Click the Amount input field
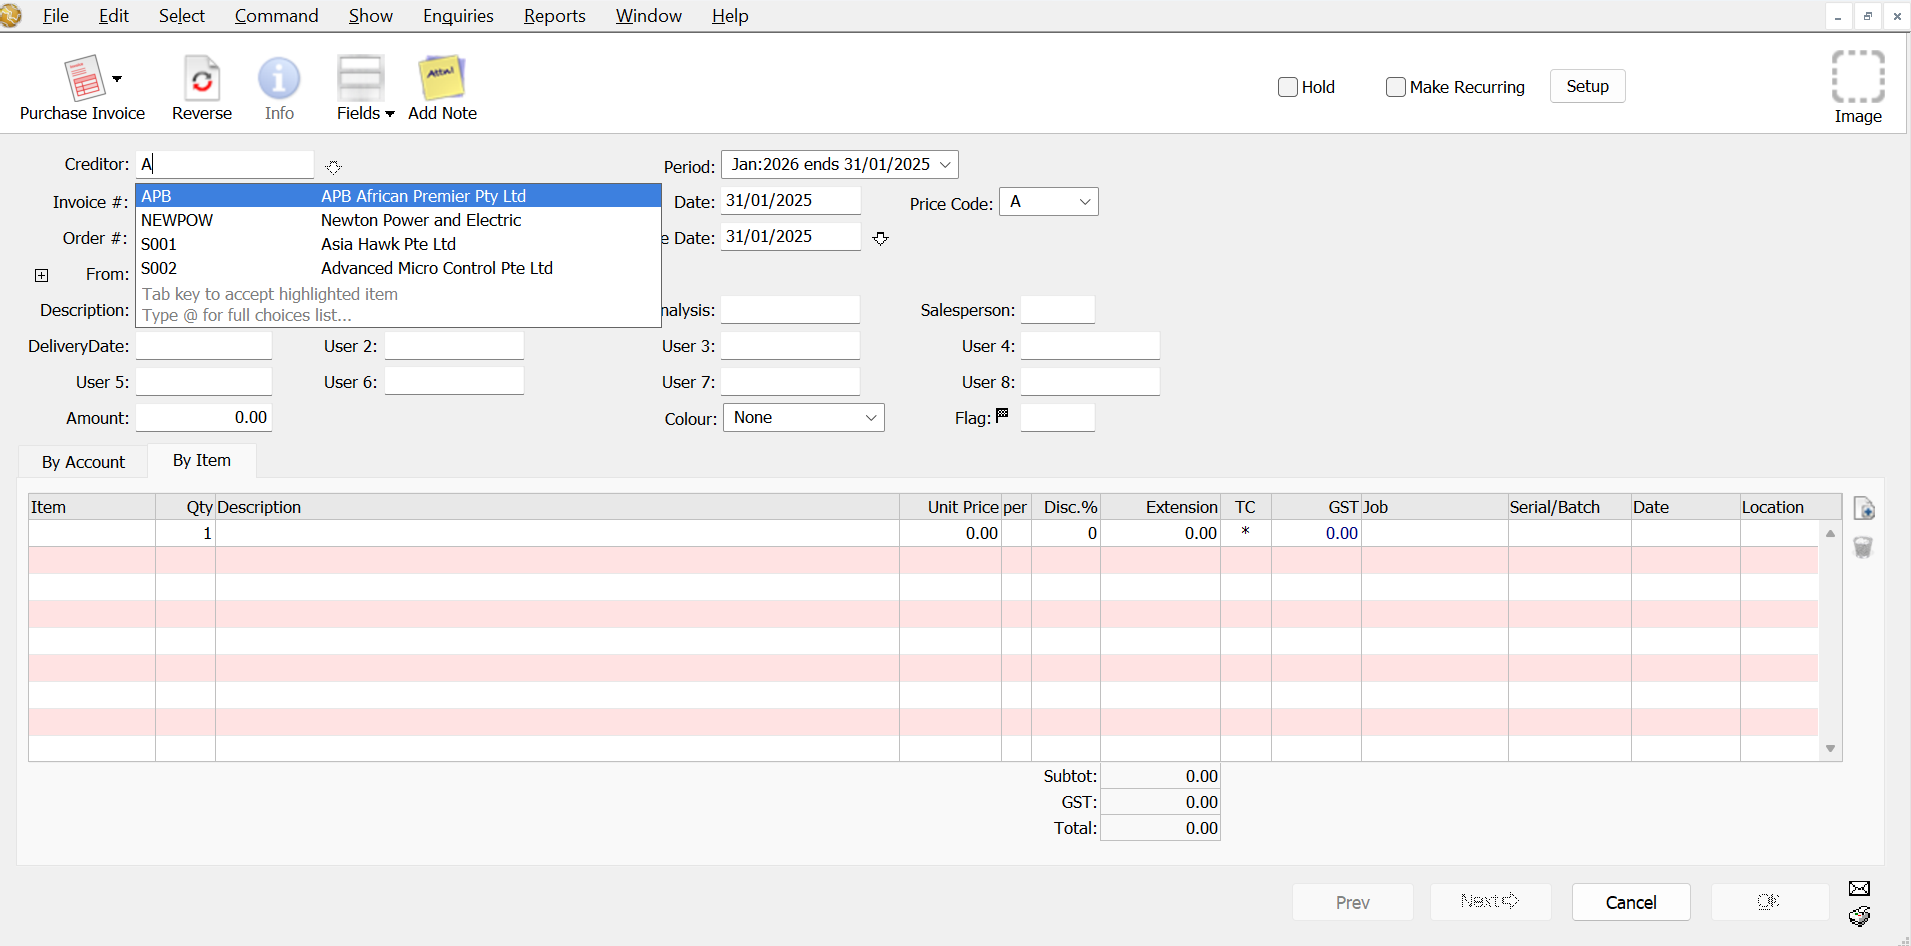Viewport: 1911px width, 946px height. [204, 418]
